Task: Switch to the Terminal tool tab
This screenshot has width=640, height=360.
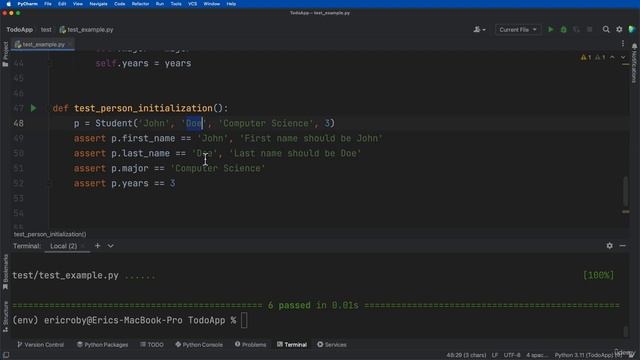Action: click(292, 344)
